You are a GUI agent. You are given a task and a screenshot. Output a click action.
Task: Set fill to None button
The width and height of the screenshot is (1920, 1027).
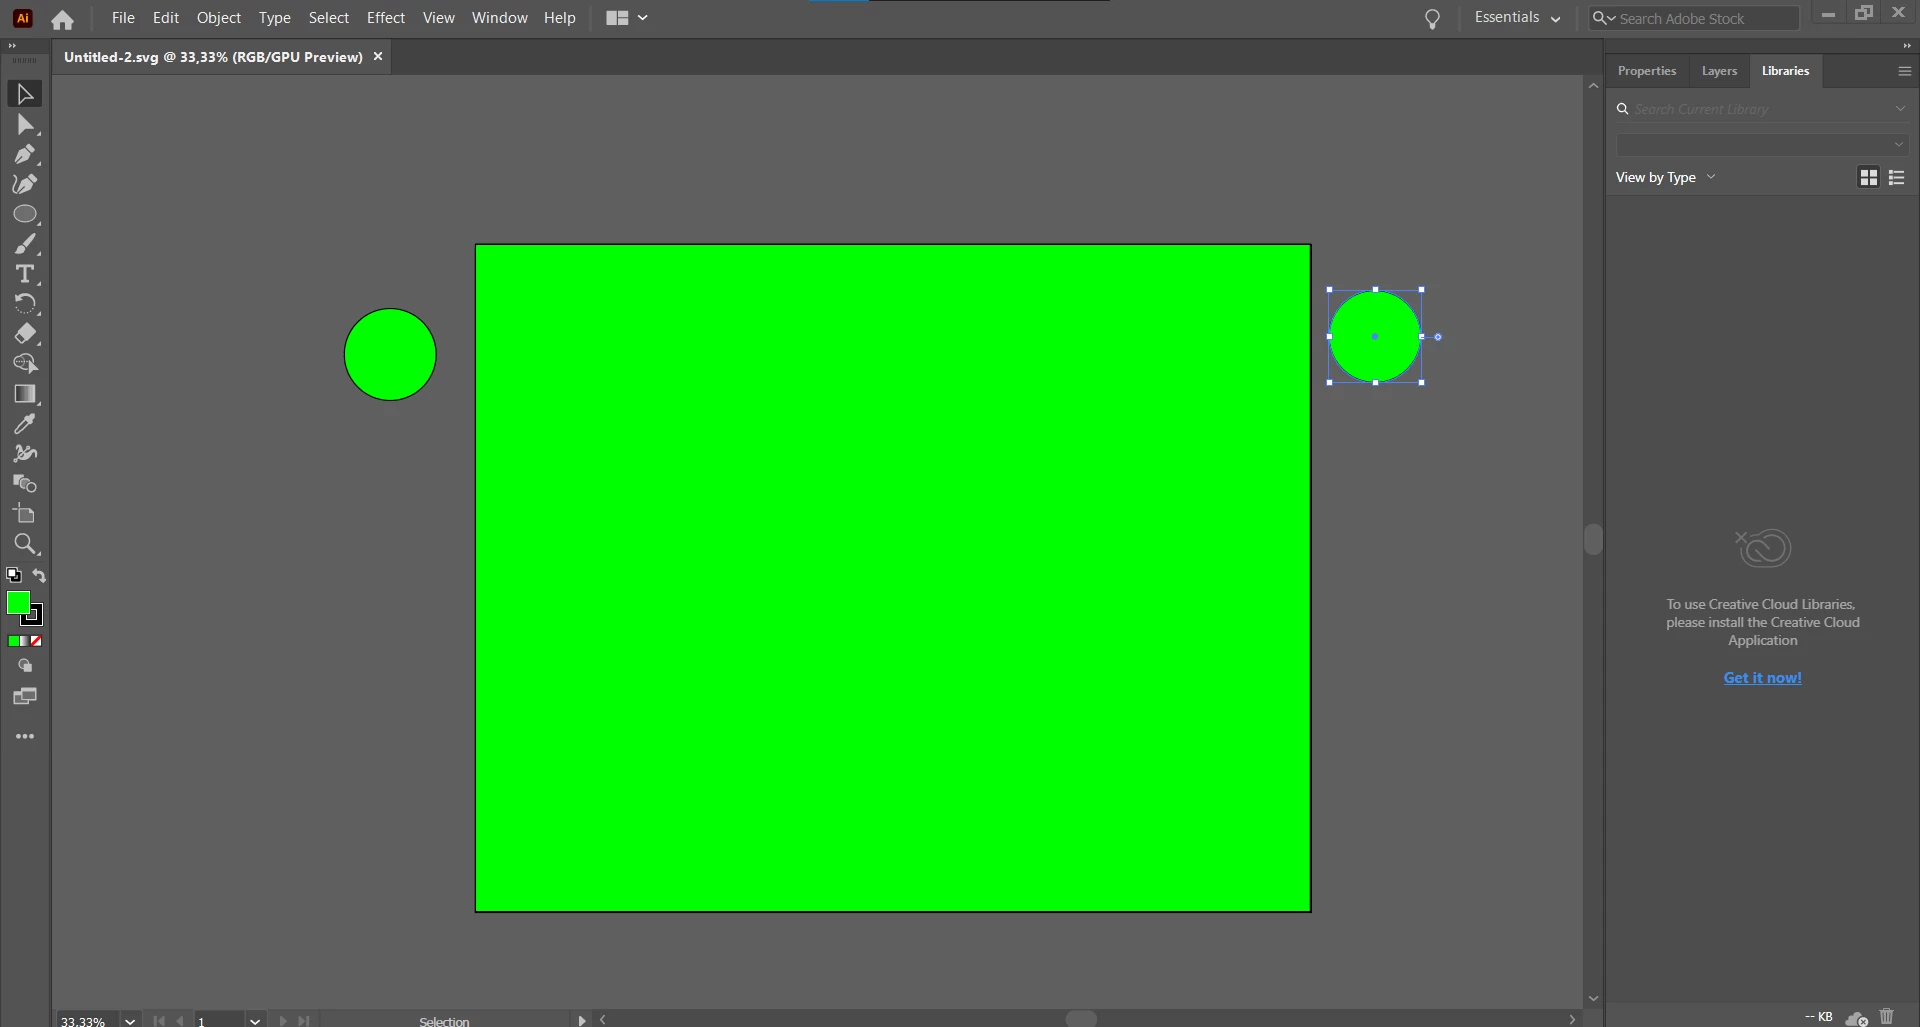point(36,641)
